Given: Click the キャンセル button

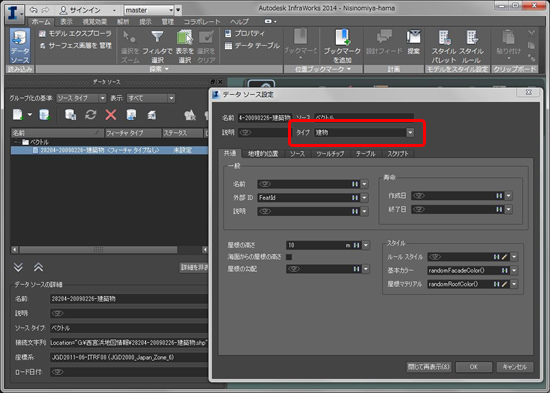Looking at the screenshot, I should click(x=515, y=367).
